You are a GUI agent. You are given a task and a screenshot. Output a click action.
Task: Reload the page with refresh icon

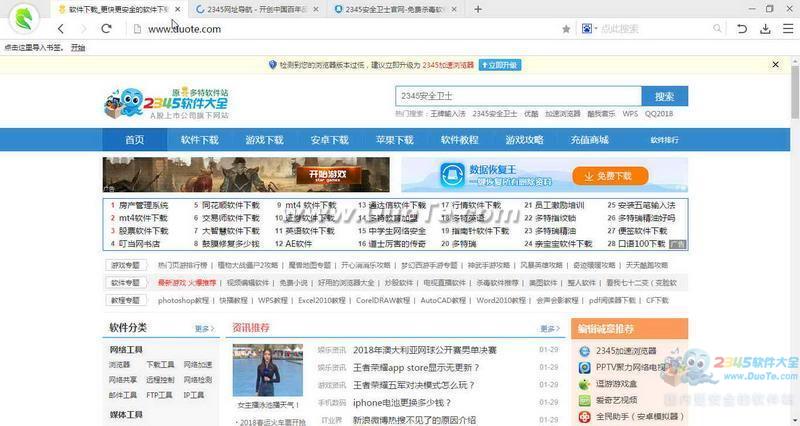pos(106,29)
